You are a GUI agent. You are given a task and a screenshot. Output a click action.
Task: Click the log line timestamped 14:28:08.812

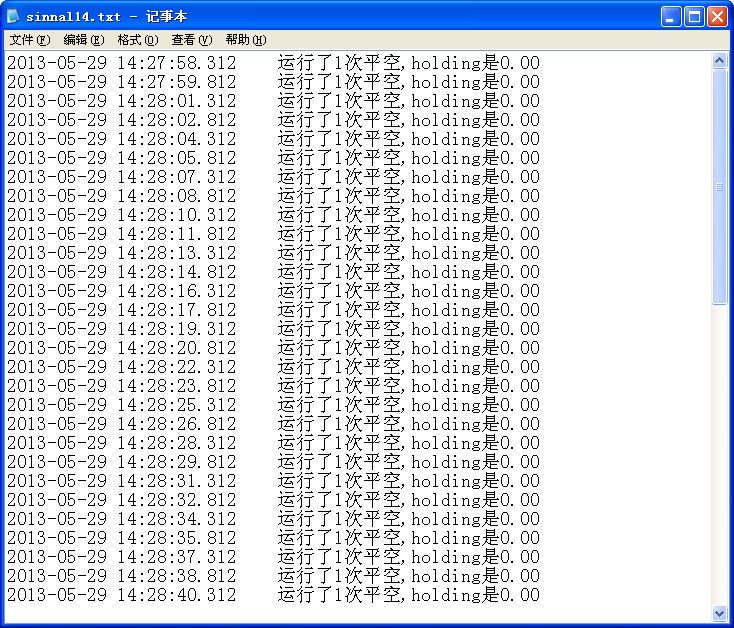(x=273, y=196)
